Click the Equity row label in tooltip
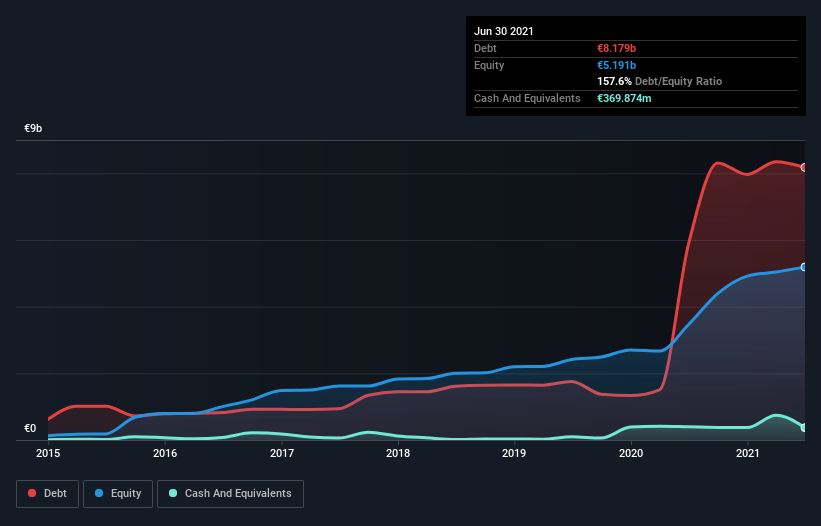The height and width of the screenshot is (526, 821). [x=489, y=65]
